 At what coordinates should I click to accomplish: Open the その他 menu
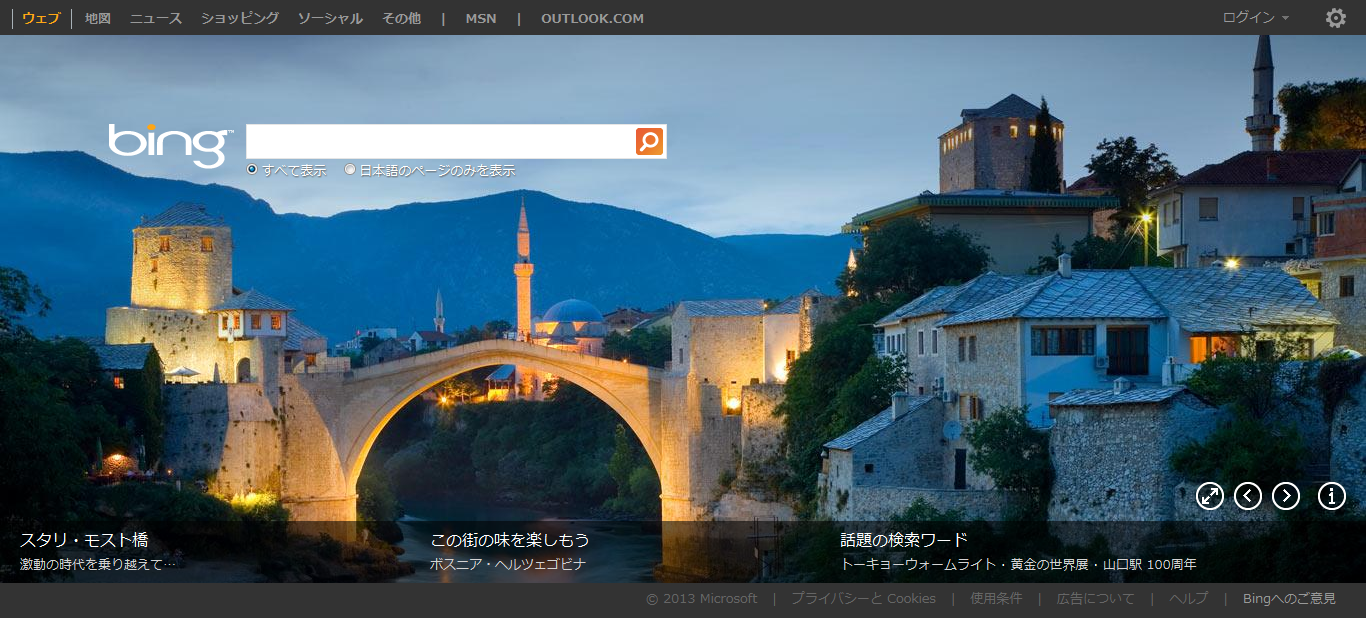tap(401, 18)
